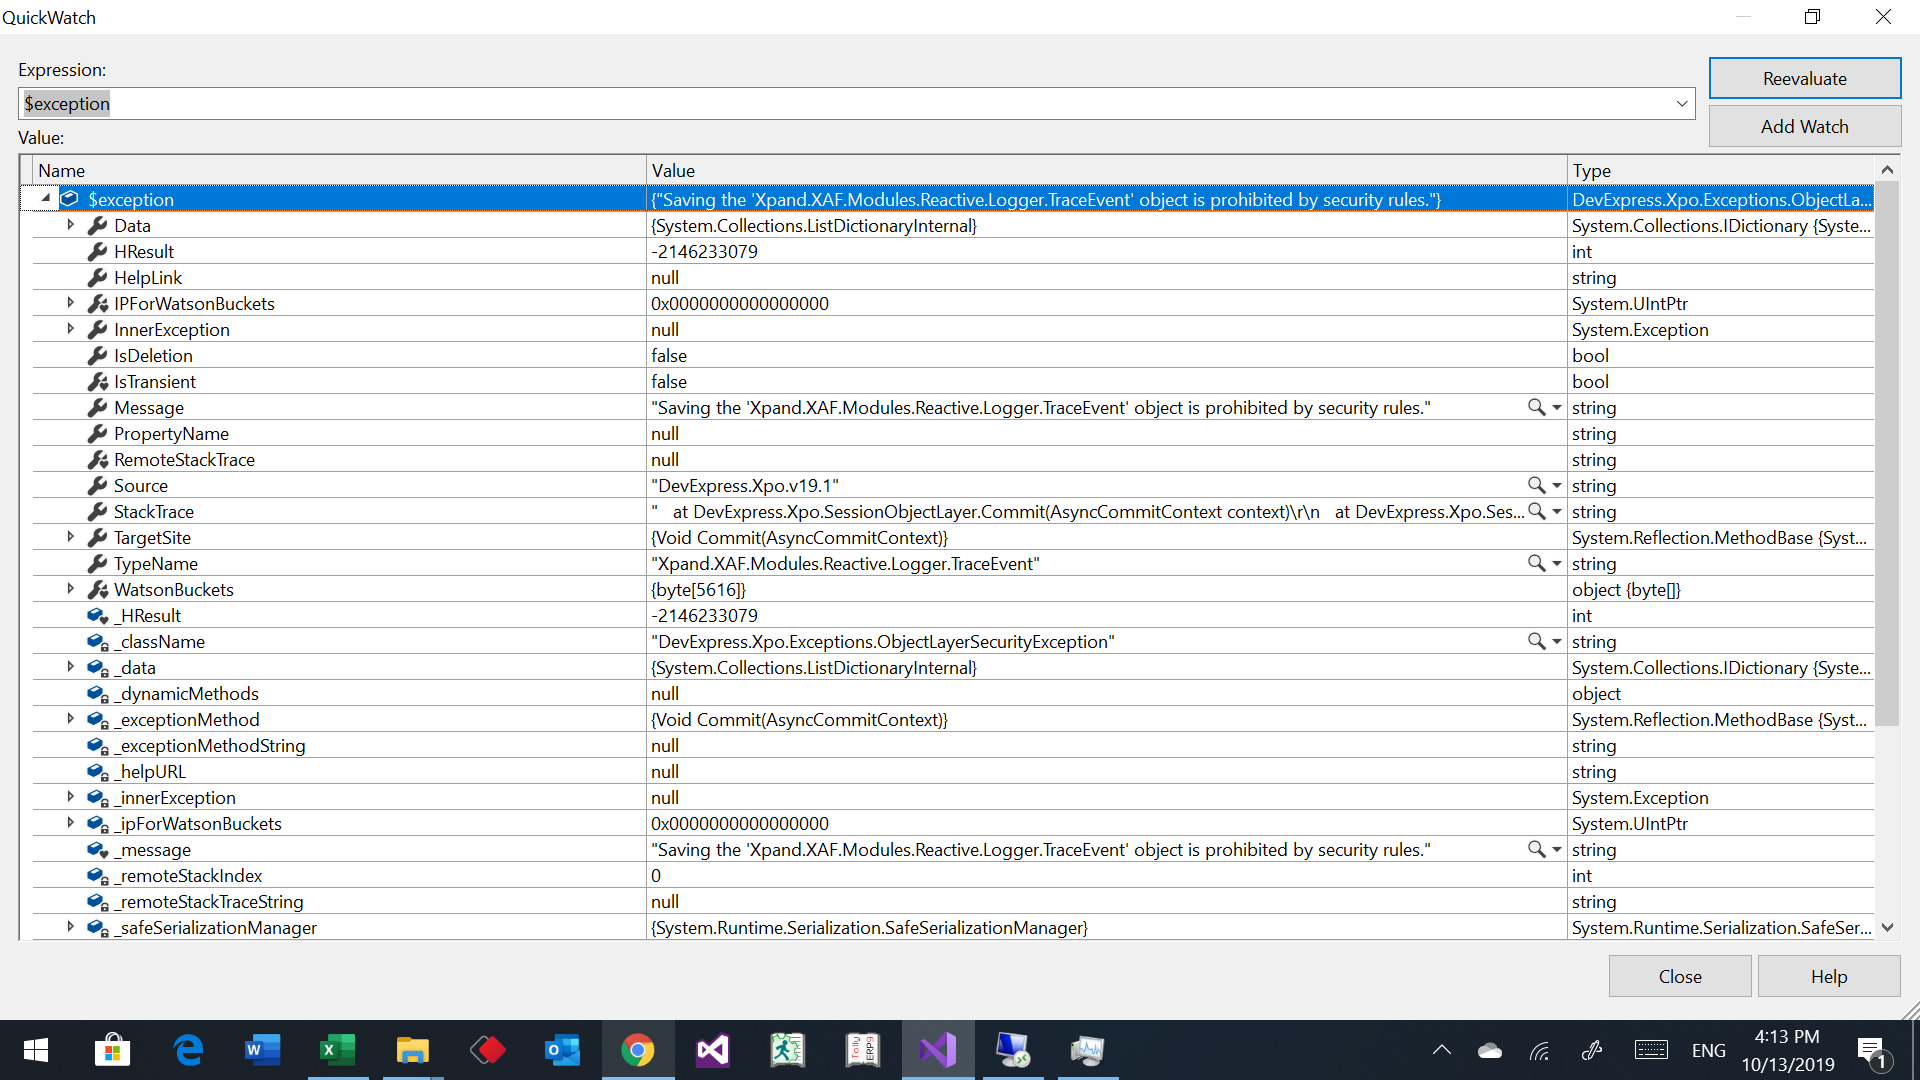
Task: Expand the WatsonBuckets node
Action: click(71, 589)
